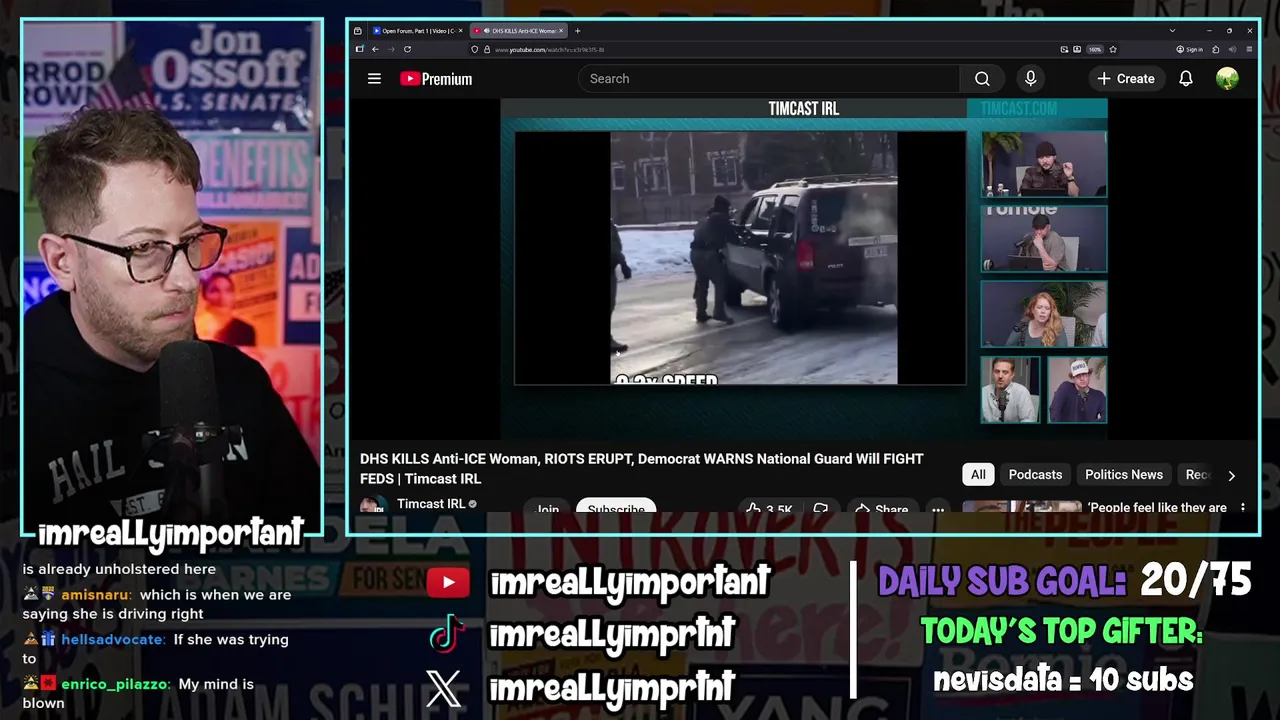The height and width of the screenshot is (720, 1280).
Task: Click the tracking protection shield icon
Action: [x=474, y=49]
